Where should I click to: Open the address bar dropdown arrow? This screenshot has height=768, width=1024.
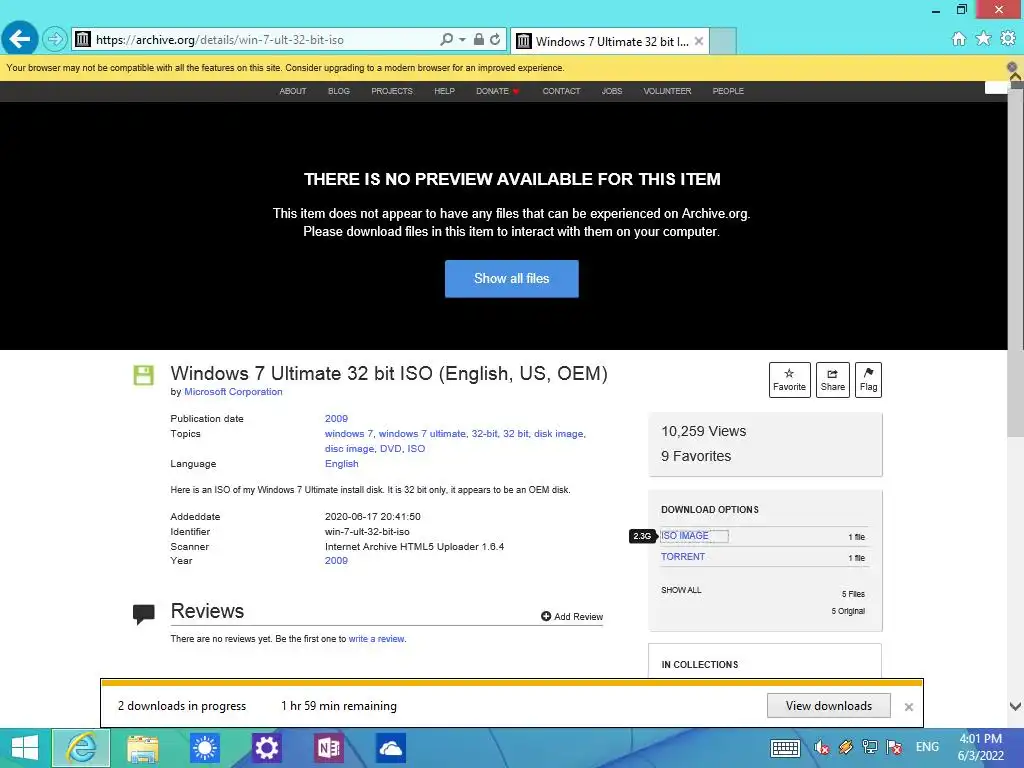coord(462,40)
